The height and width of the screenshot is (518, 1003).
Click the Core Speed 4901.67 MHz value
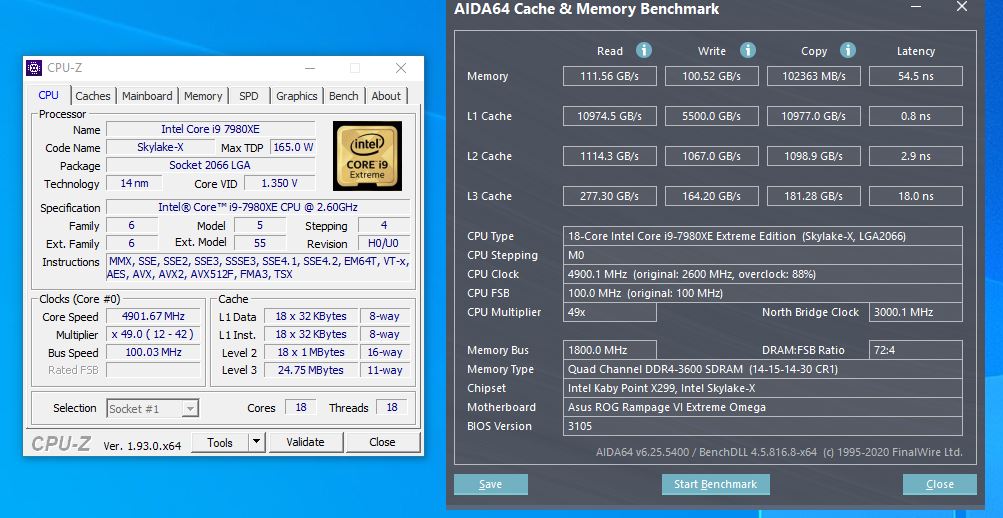[153, 317]
